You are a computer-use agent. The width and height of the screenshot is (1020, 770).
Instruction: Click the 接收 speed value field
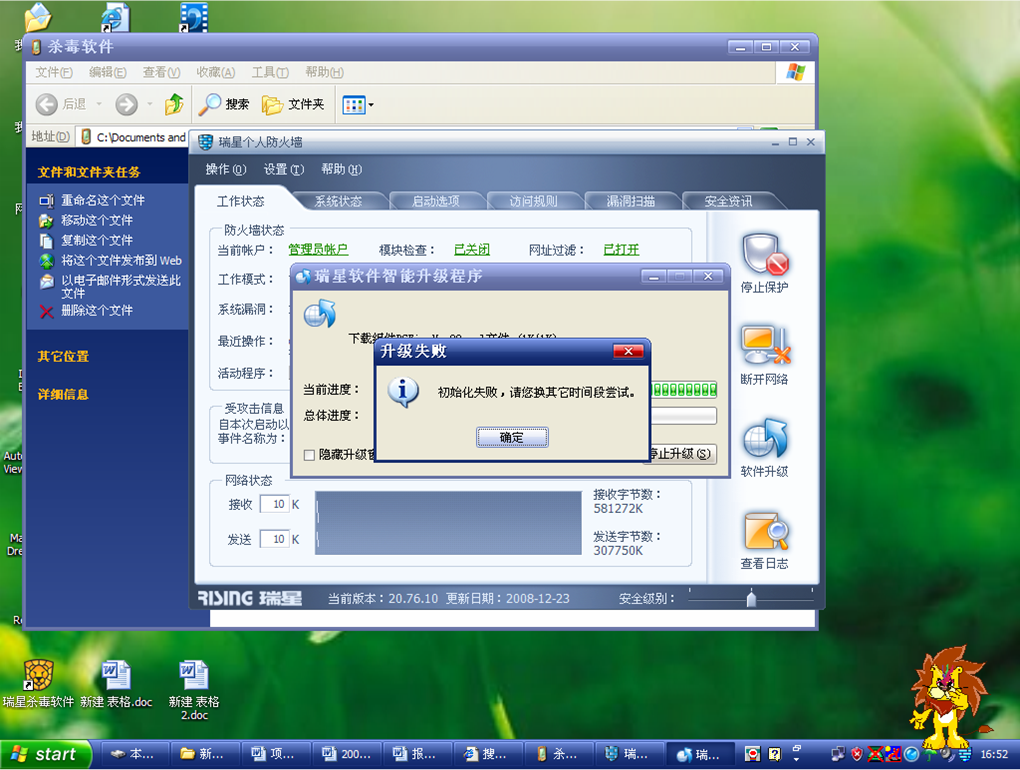tap(275, 504)
